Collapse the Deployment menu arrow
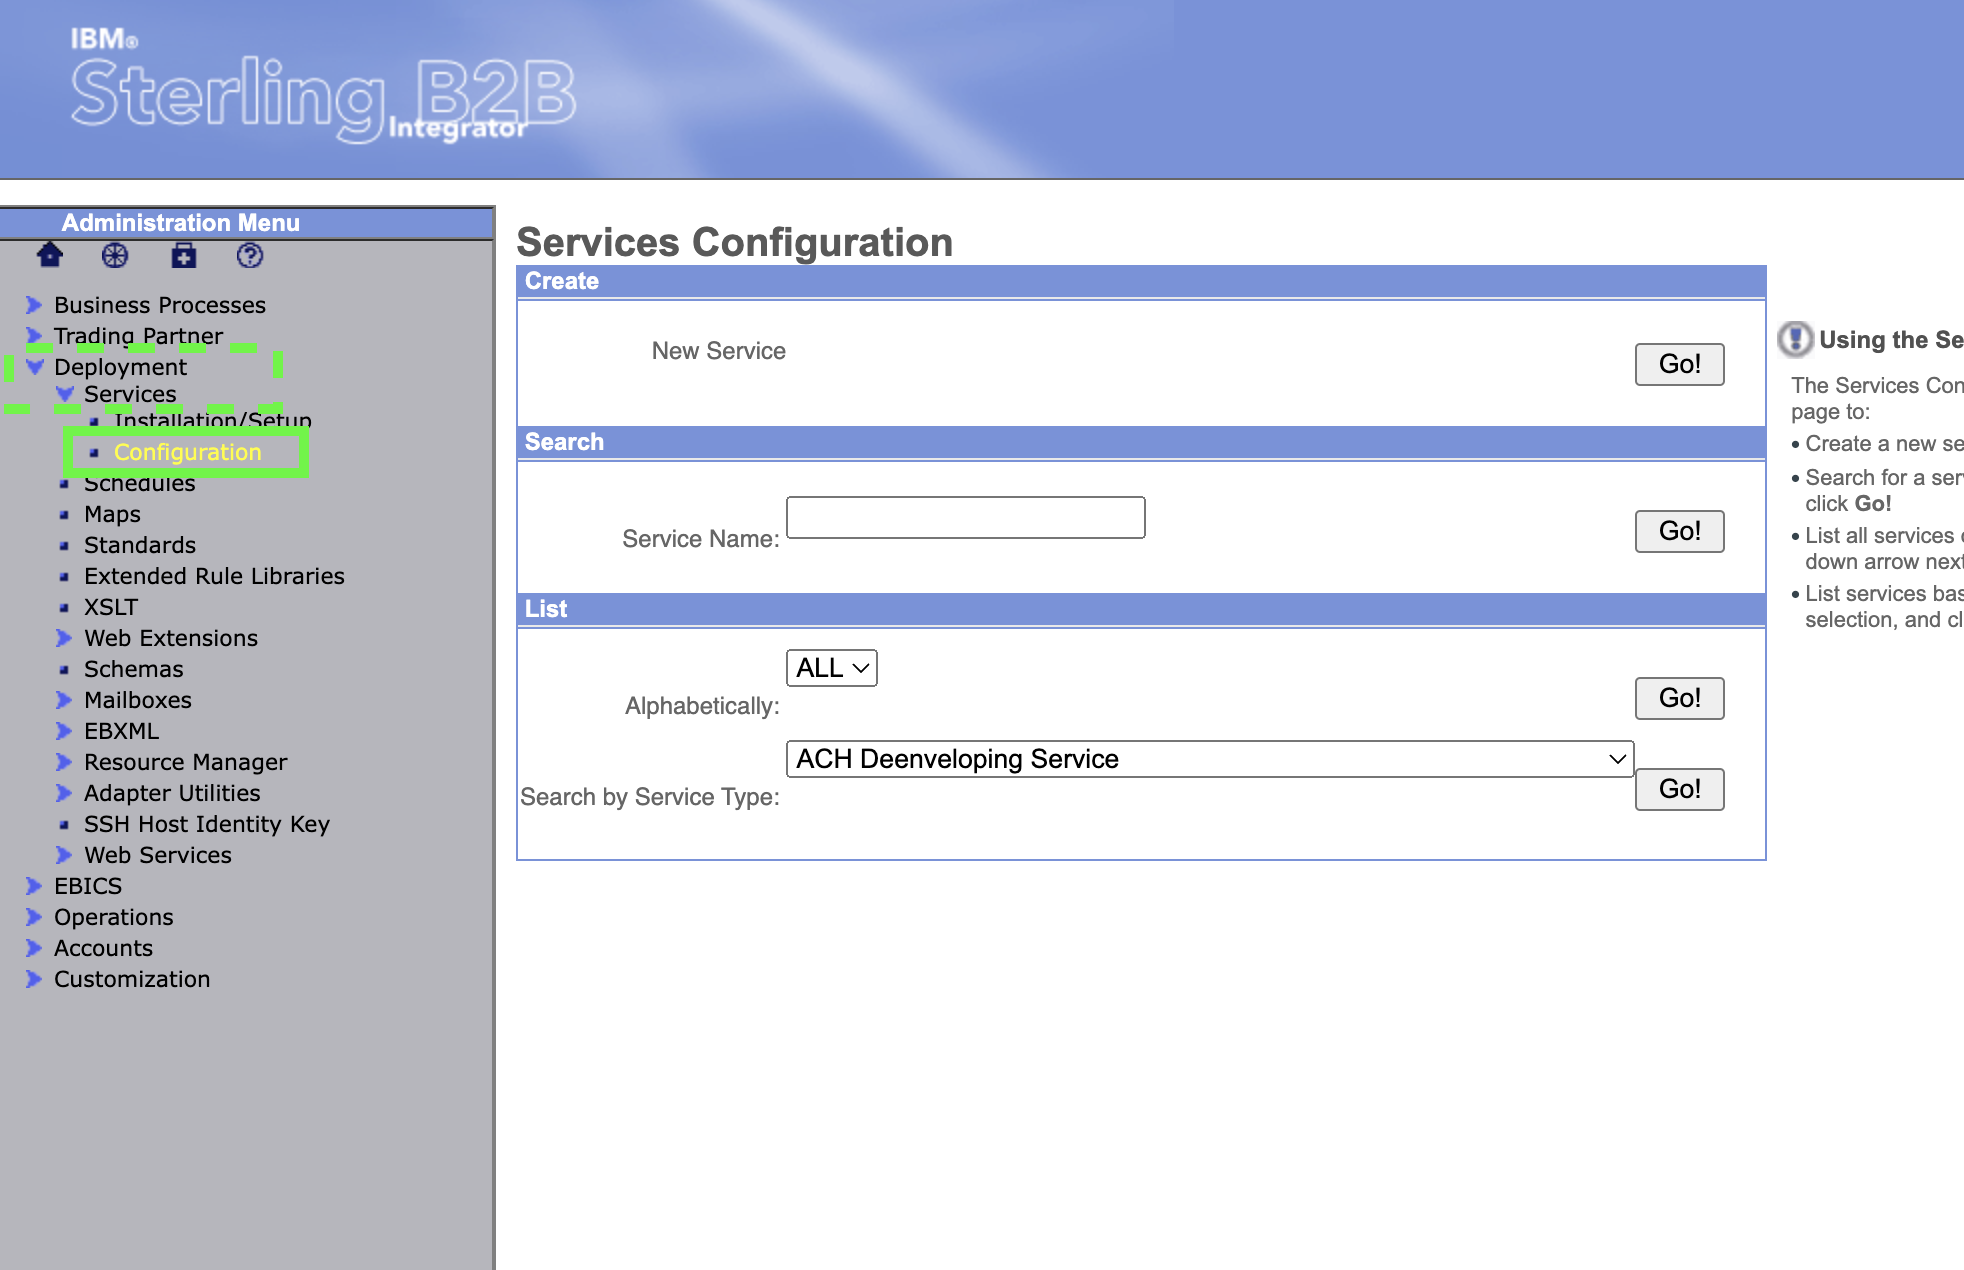 (x=35, y=367)
